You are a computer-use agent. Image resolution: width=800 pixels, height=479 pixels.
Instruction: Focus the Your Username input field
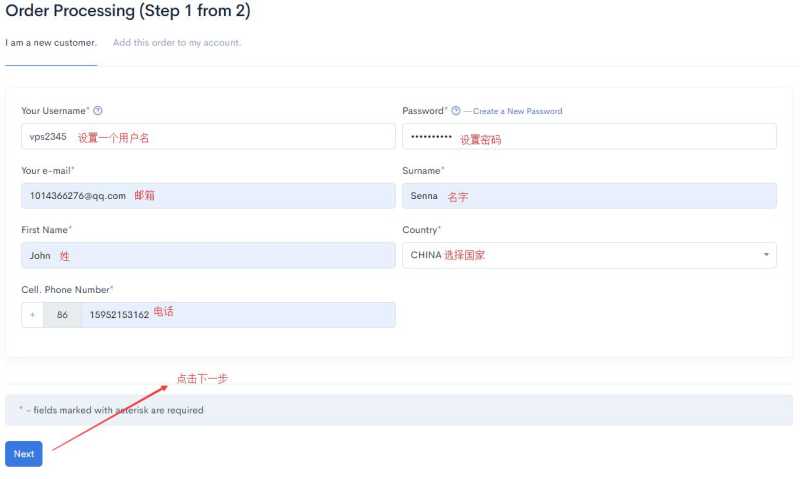click(208, 136)
